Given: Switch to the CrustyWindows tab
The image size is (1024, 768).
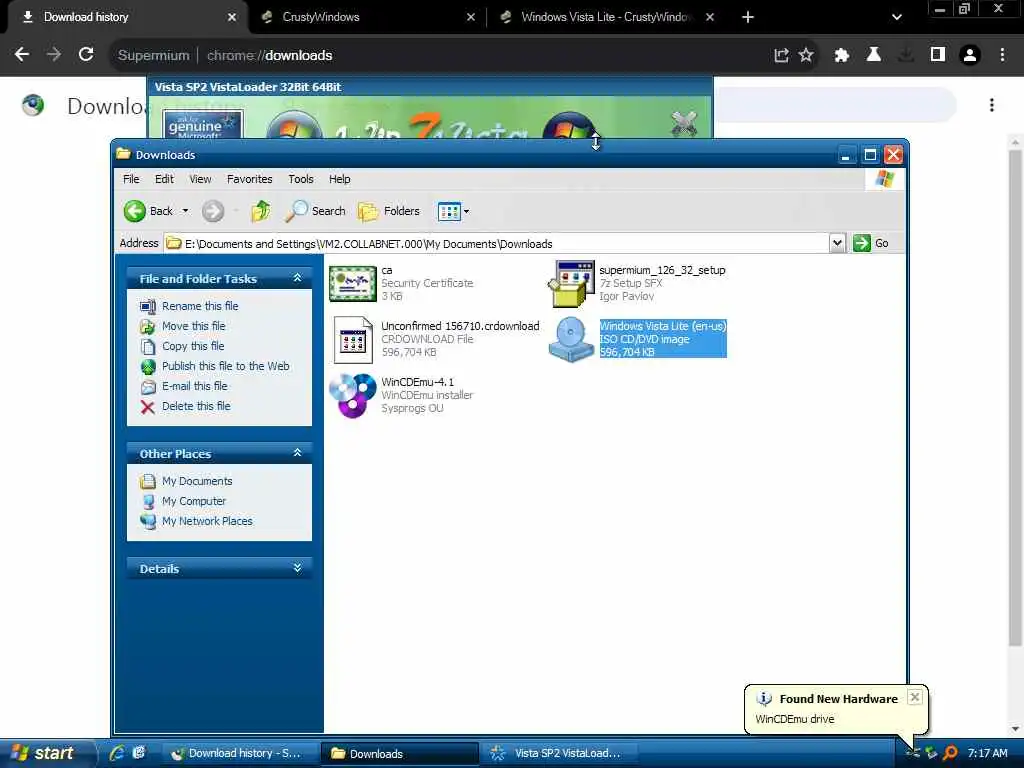Looking at the screenshot, I should click(368, 17).
